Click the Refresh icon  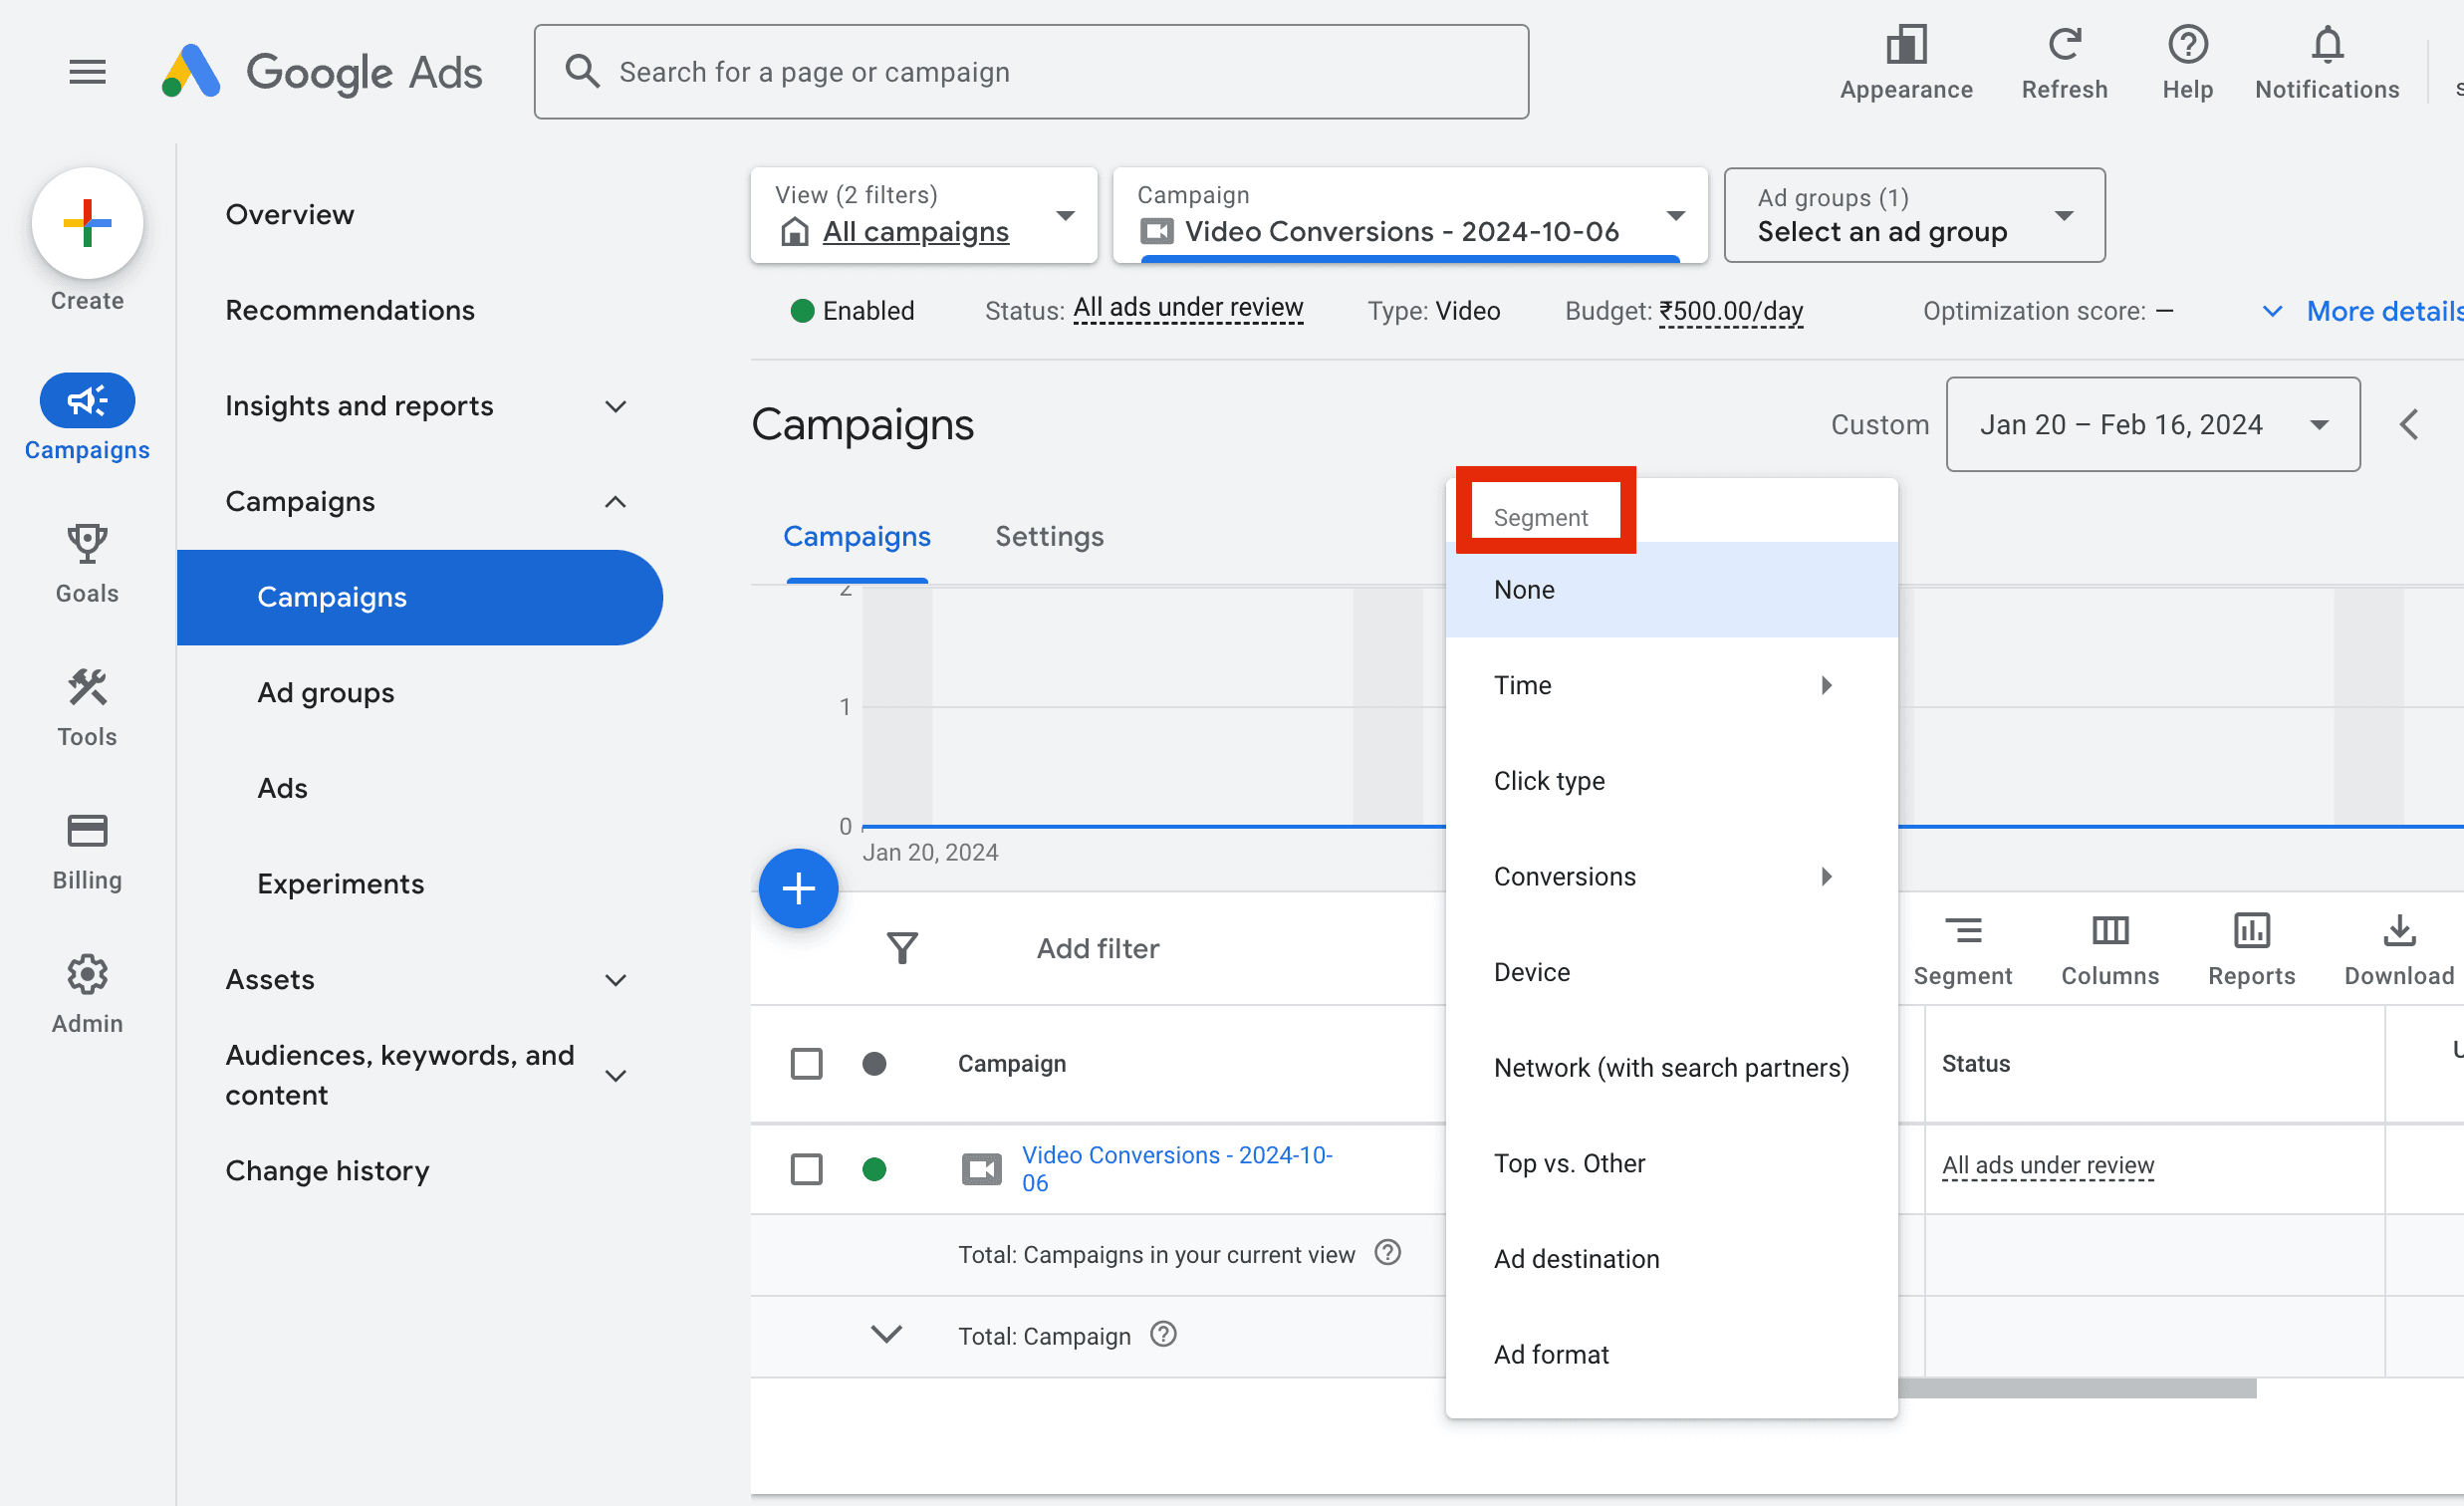2063,46
